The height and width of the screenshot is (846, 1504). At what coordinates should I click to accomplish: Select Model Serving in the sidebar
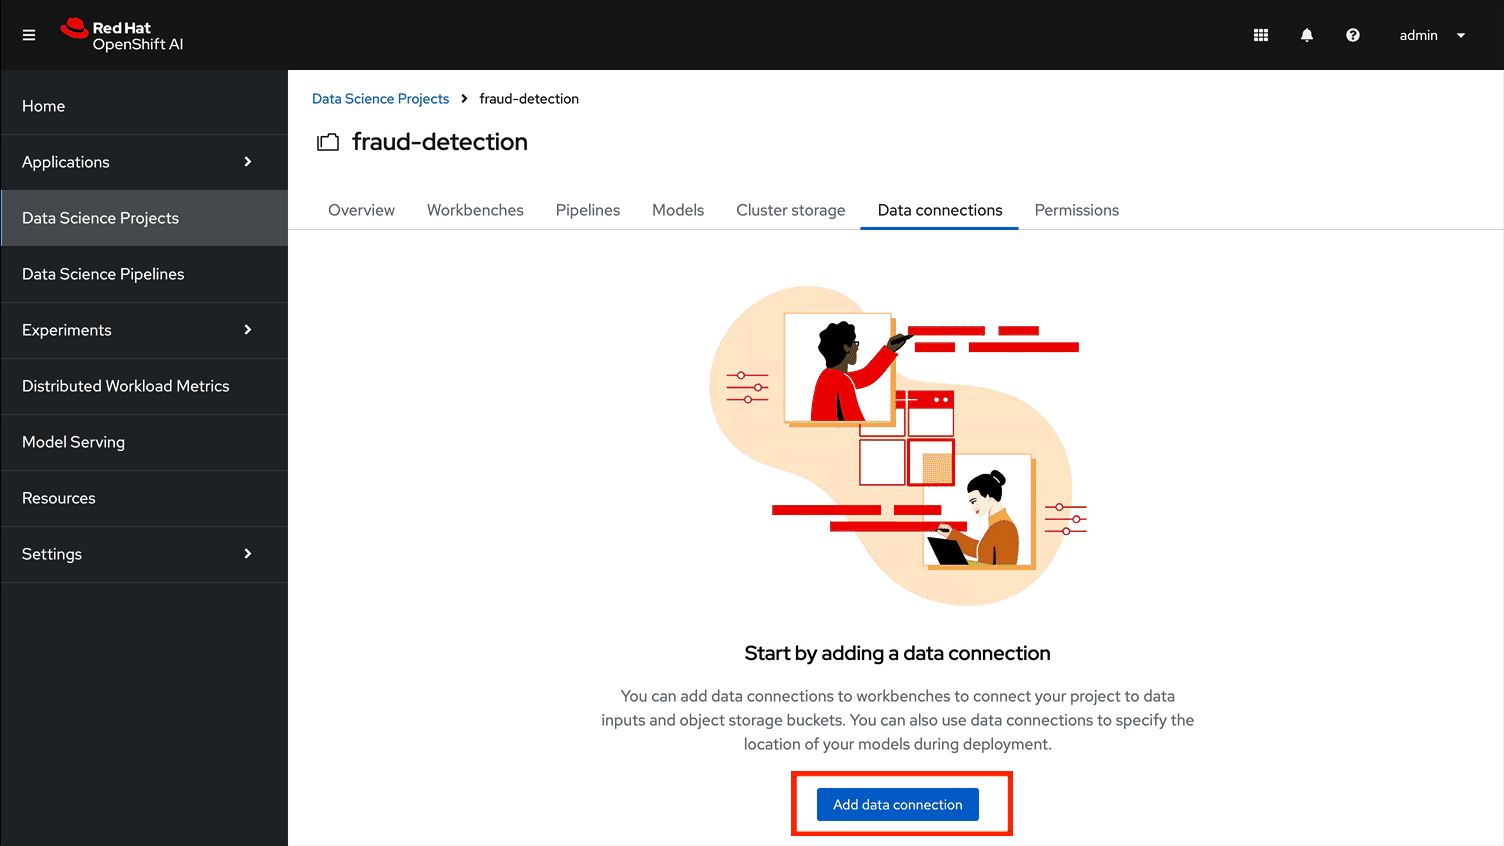(x=73, y=442)
